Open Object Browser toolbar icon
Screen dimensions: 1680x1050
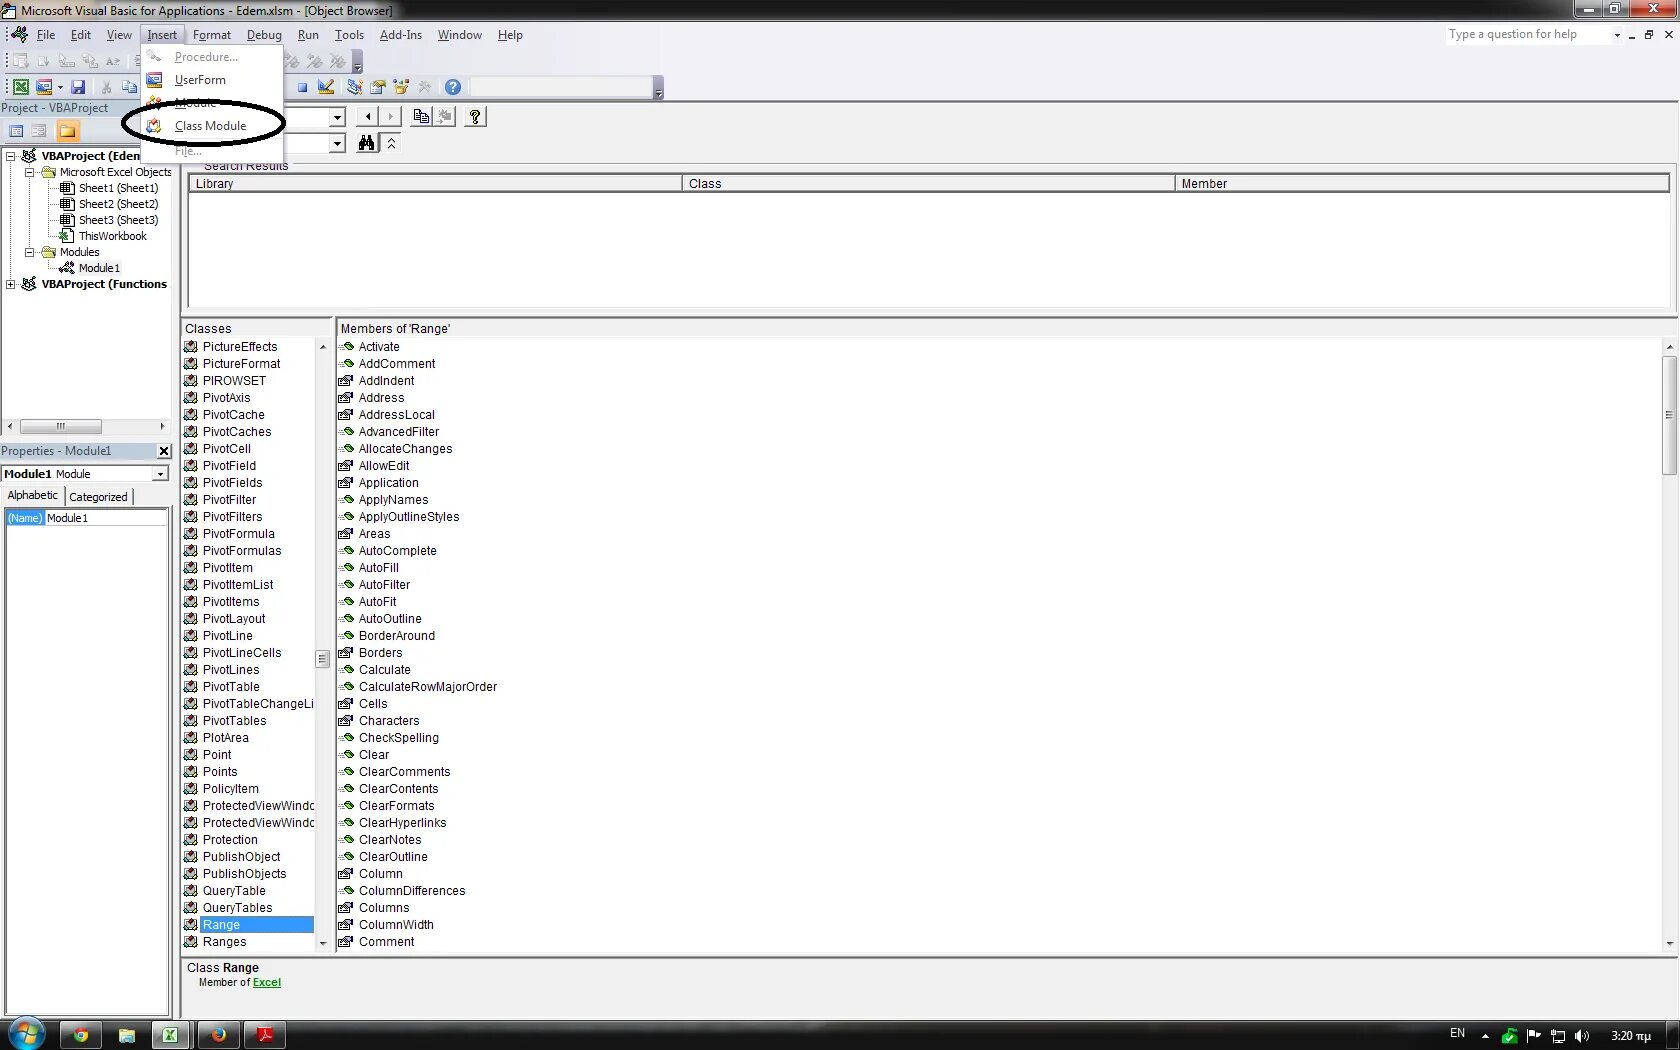point(402,87)
